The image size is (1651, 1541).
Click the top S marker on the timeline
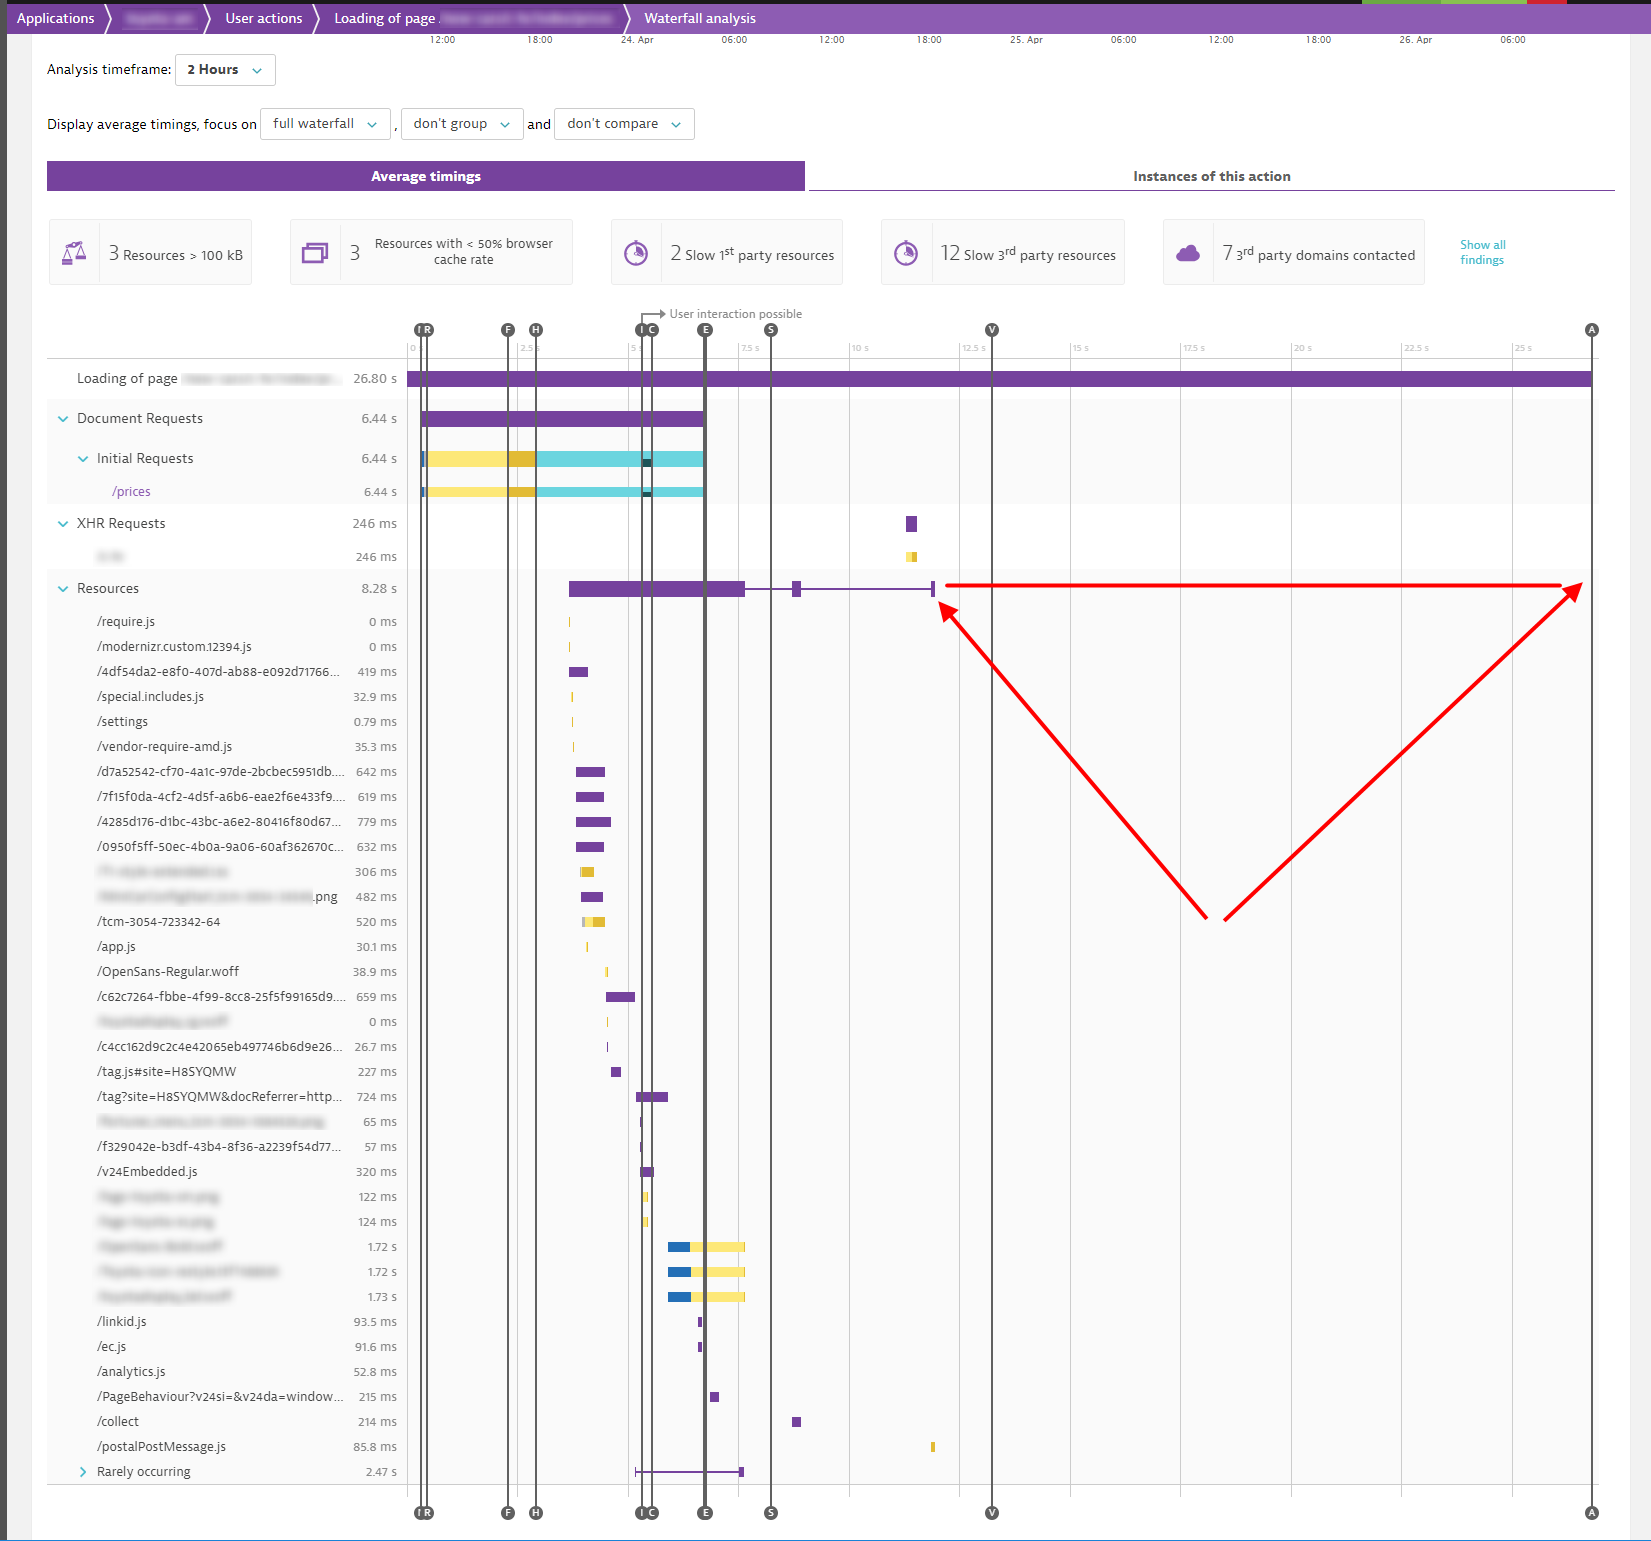pos(770,330)
